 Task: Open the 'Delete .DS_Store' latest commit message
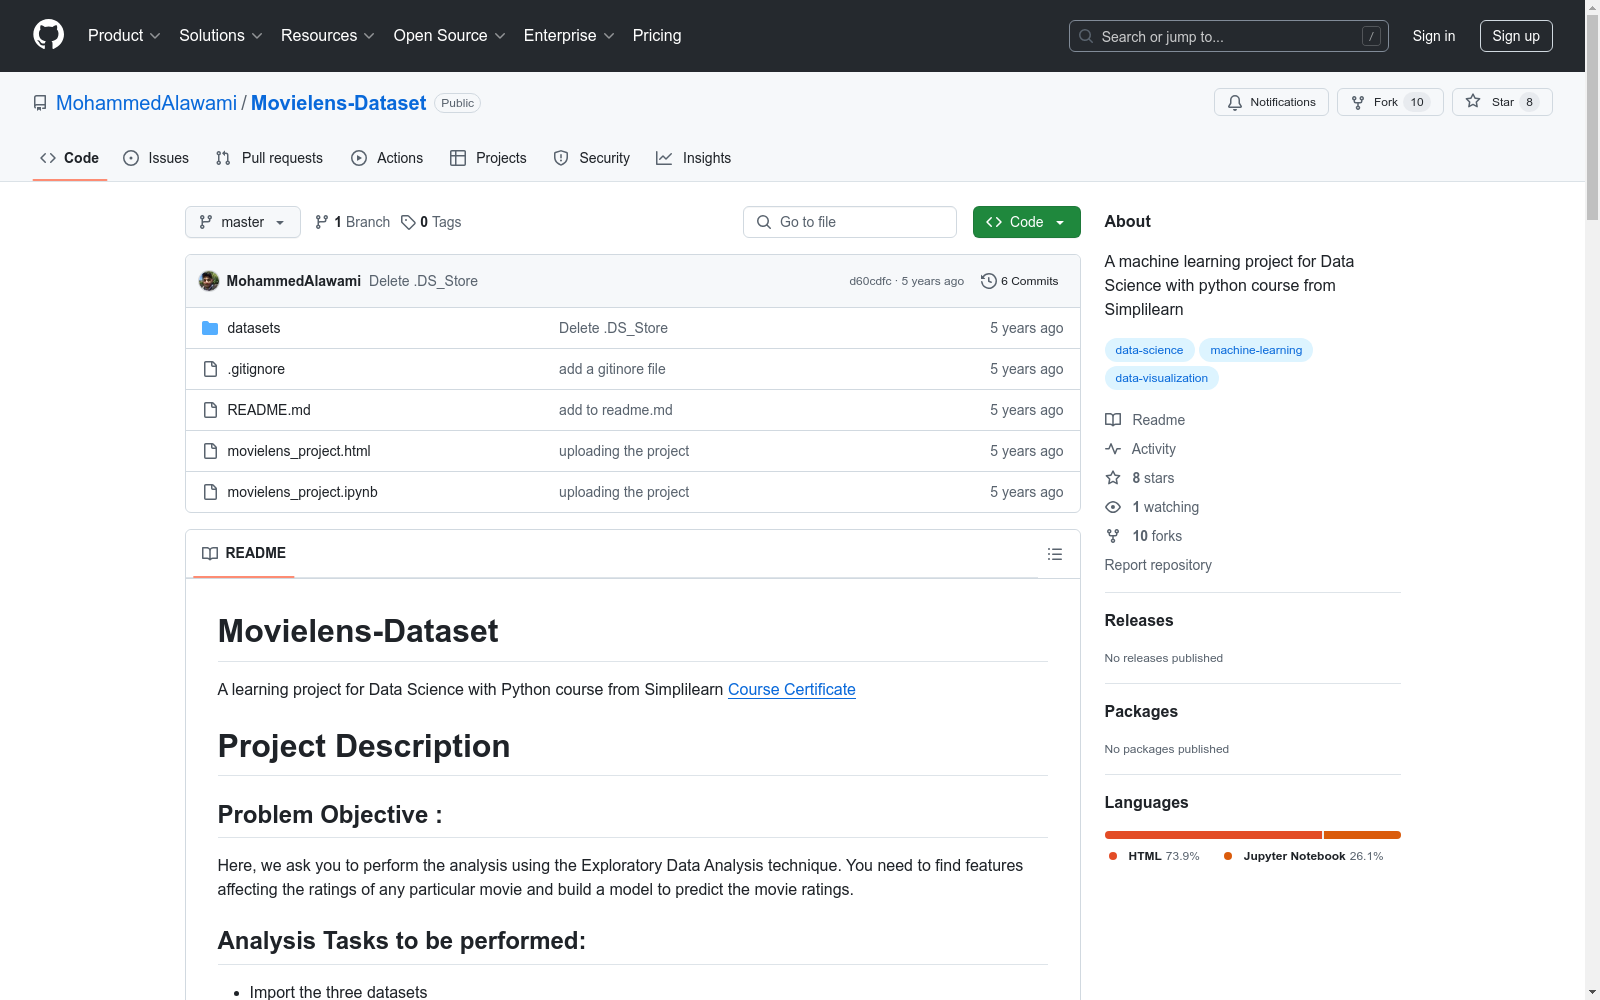pos(423,281)
